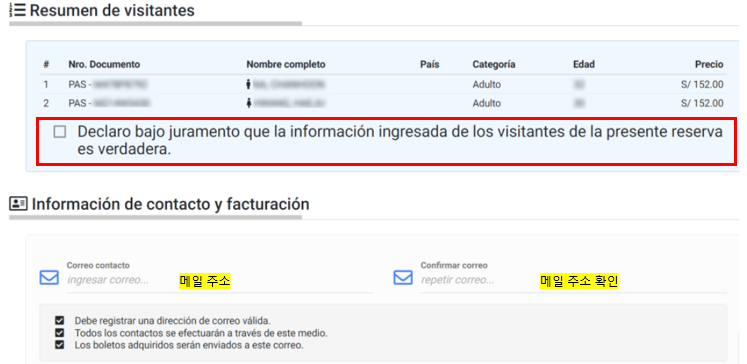
Task: Click the Correo contacto email input field
Action: [220, 281]
